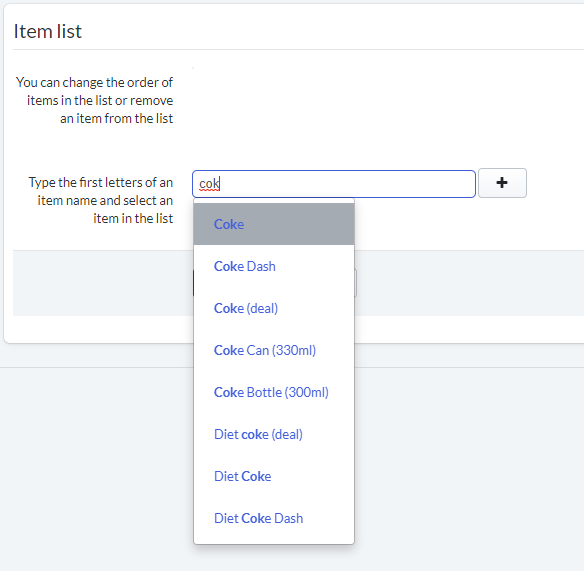The width and height of the screenshot is (584, 571).
Task: Click the Item list heading
Action: coord(48,31)
